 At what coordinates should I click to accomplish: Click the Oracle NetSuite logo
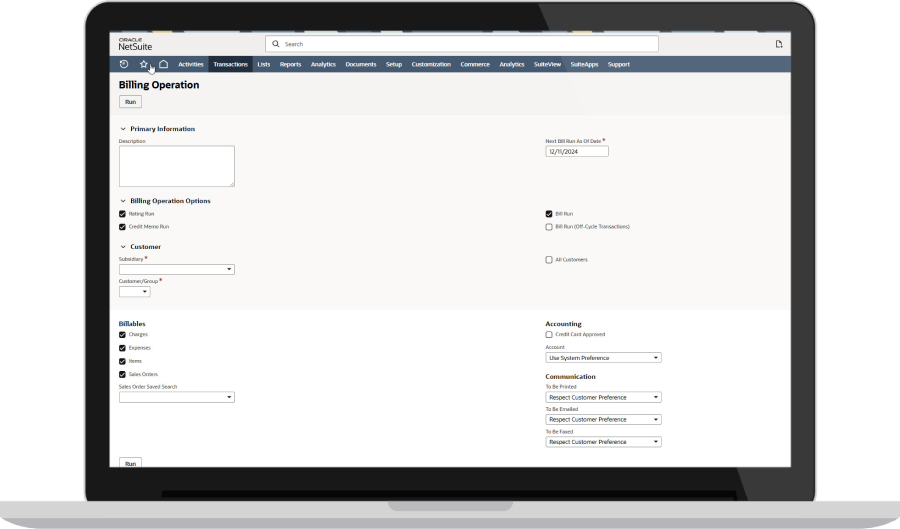point(135,44)
